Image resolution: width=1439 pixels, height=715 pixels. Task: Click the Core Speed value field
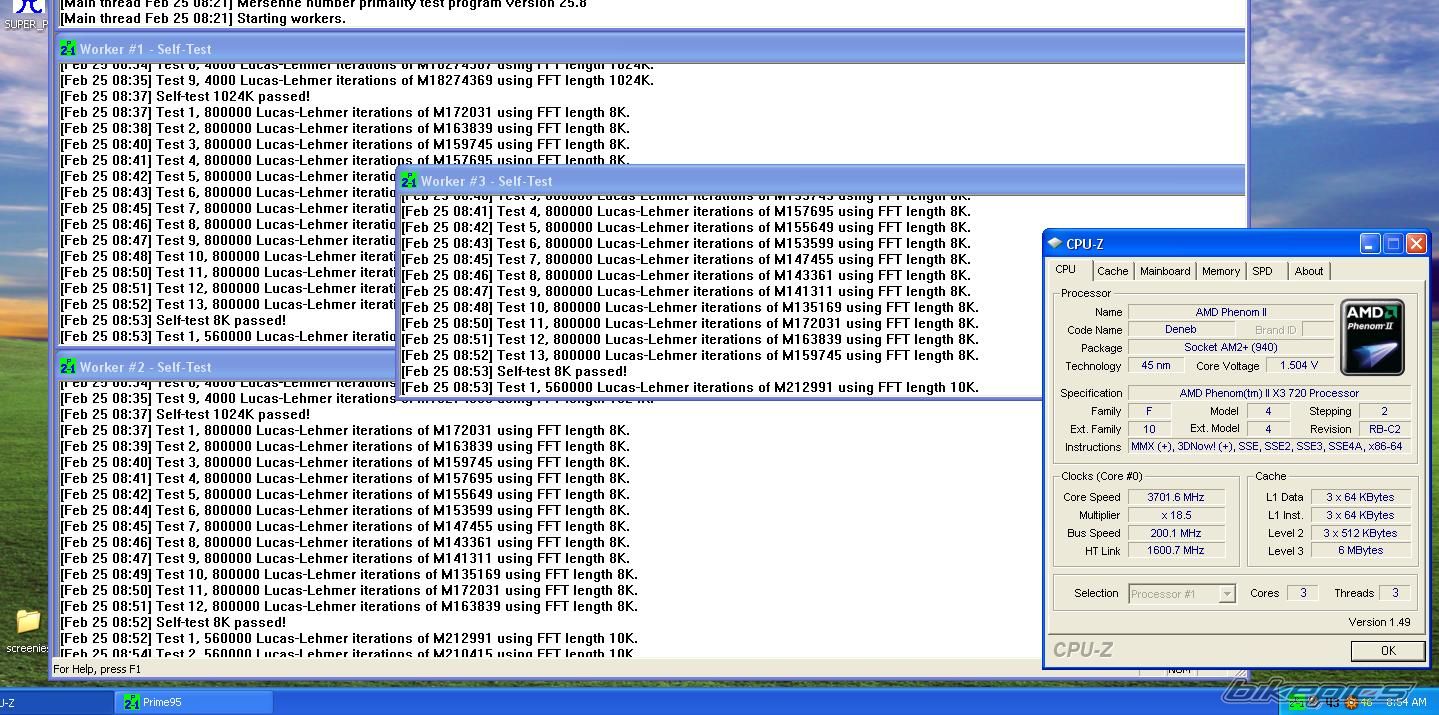(x=1175, y=497)
